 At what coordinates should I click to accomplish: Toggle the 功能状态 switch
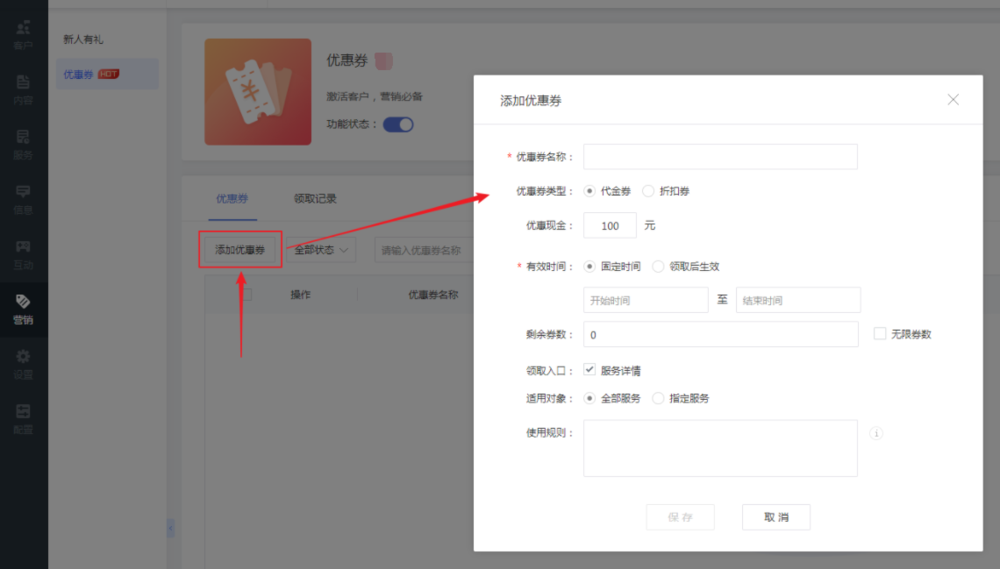coord(398,125)
